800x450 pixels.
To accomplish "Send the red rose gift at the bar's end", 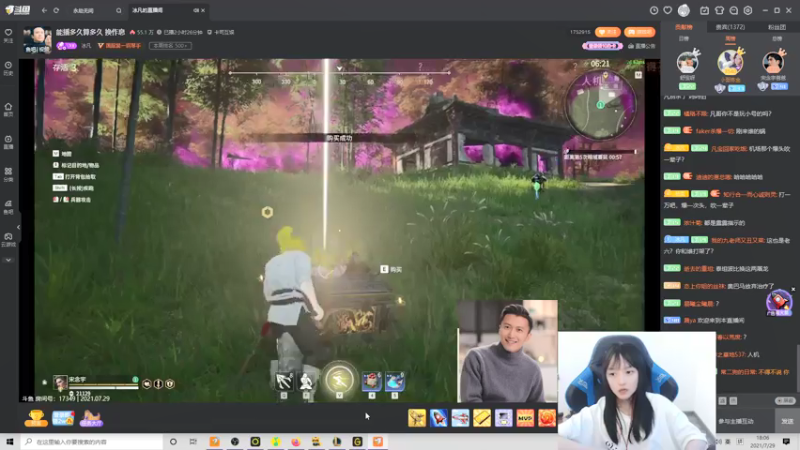I will point(547,418).
